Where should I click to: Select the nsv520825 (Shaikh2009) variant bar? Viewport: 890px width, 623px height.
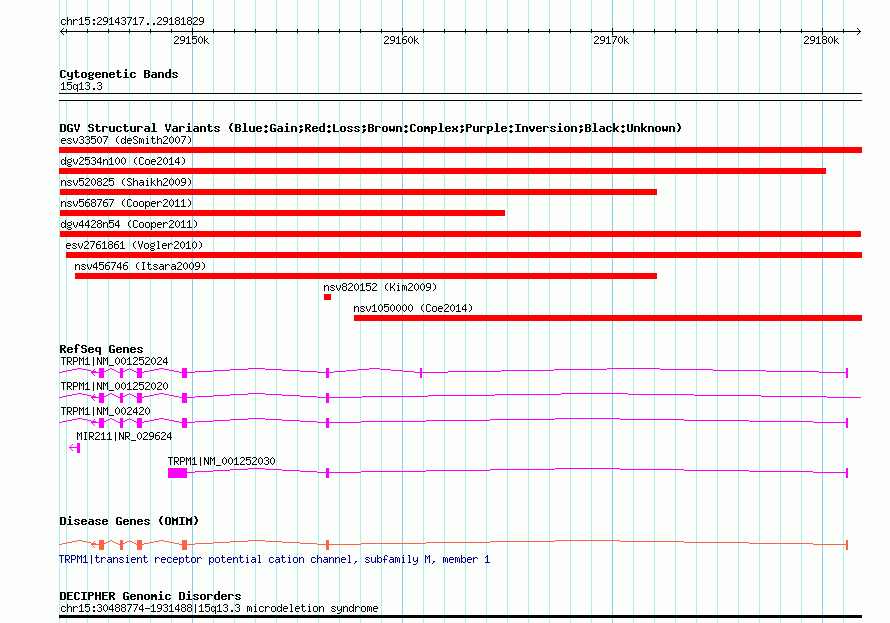(x=358, y=192)
